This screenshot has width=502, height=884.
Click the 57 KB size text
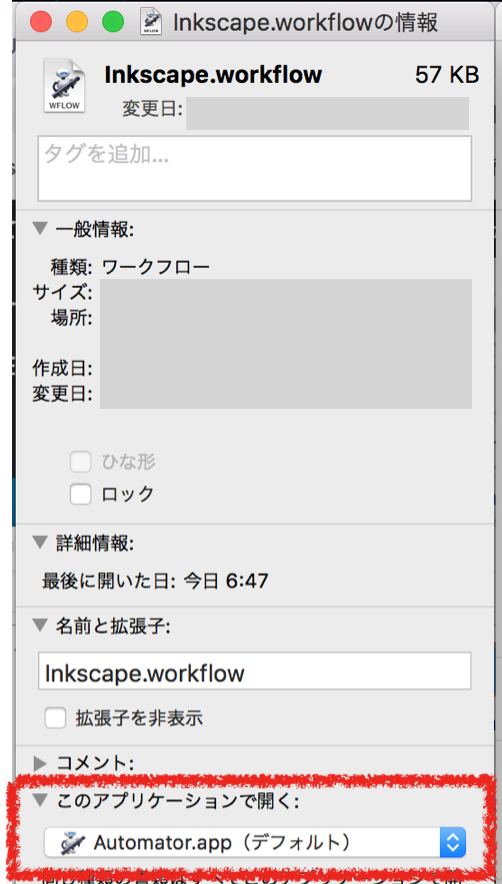[x=447, y=74]
